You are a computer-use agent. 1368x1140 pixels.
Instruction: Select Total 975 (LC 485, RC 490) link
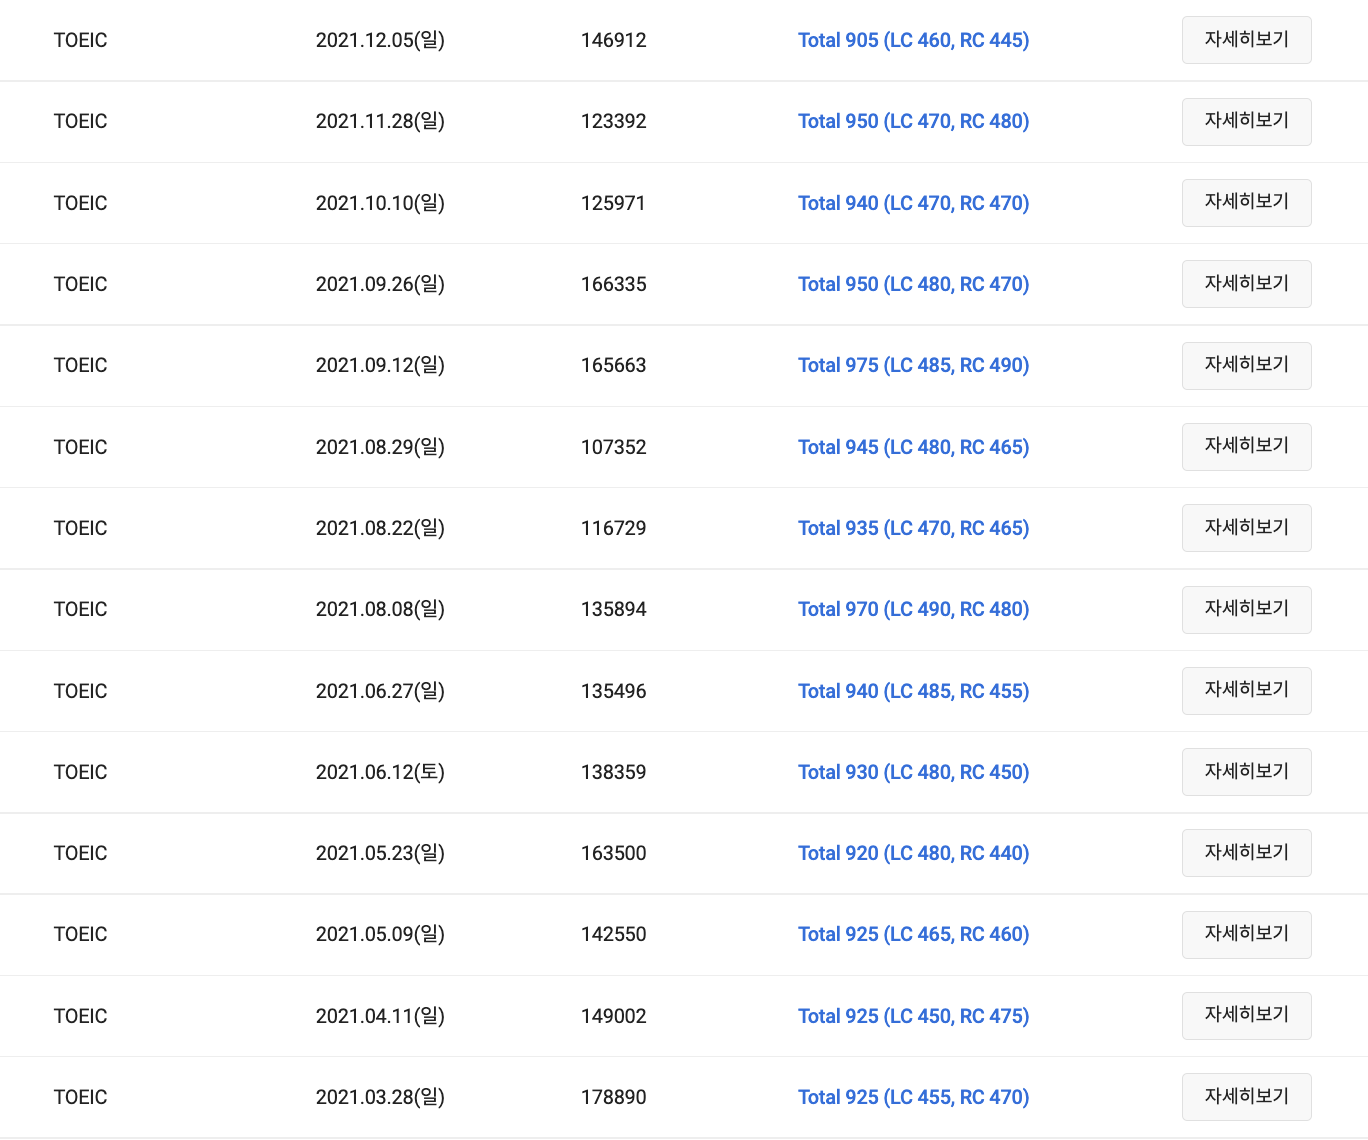pyautogui.click(x=913, y=365)
